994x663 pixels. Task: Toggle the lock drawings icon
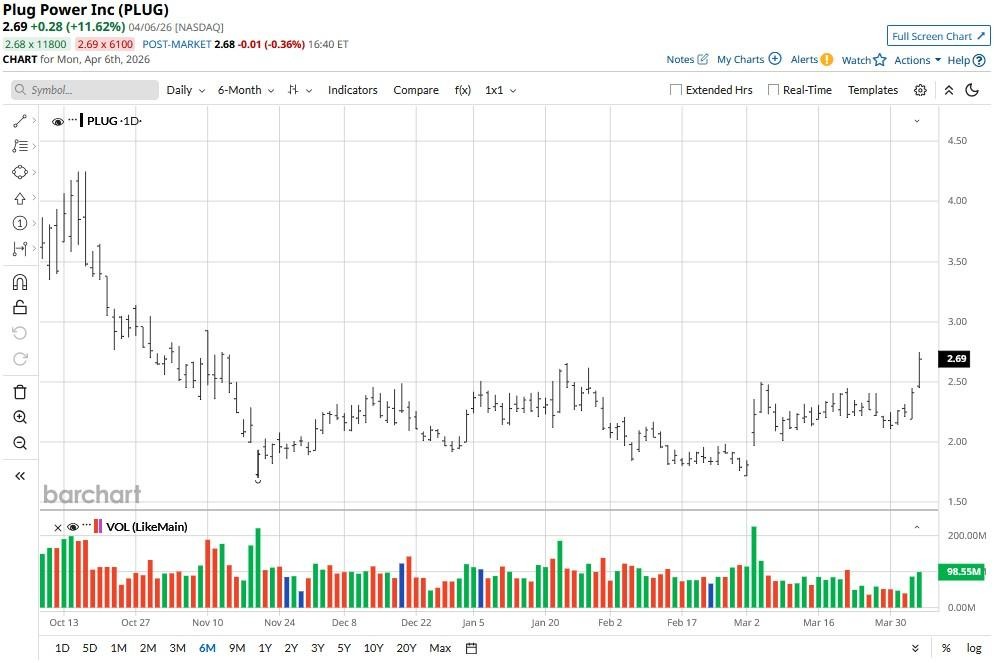click(x=20, y=307)
